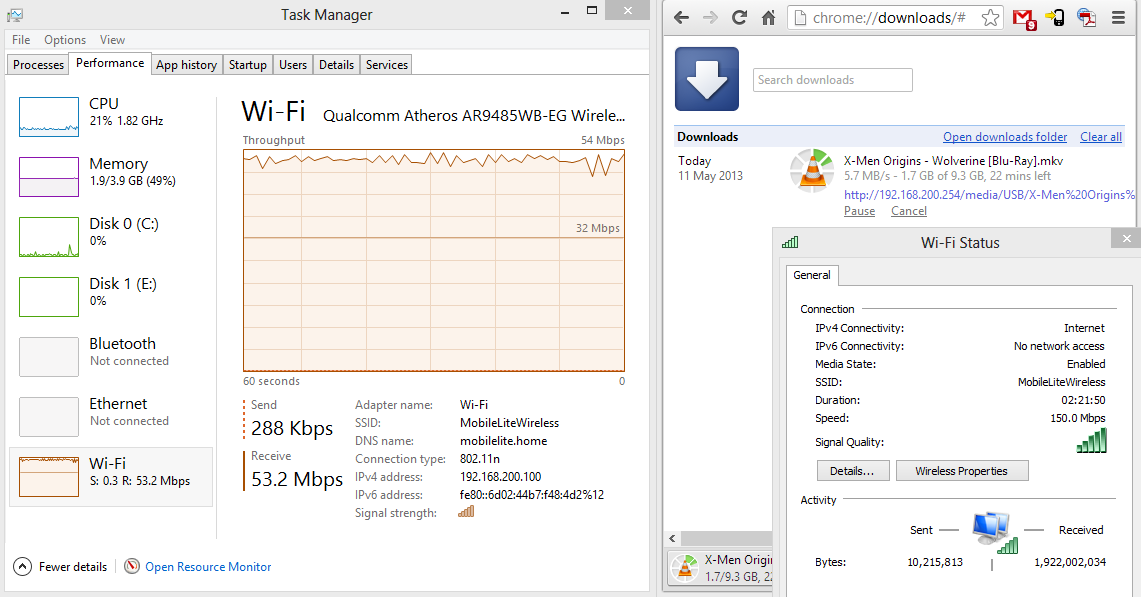Click the Open downloads folder link

pos(1004,137)
